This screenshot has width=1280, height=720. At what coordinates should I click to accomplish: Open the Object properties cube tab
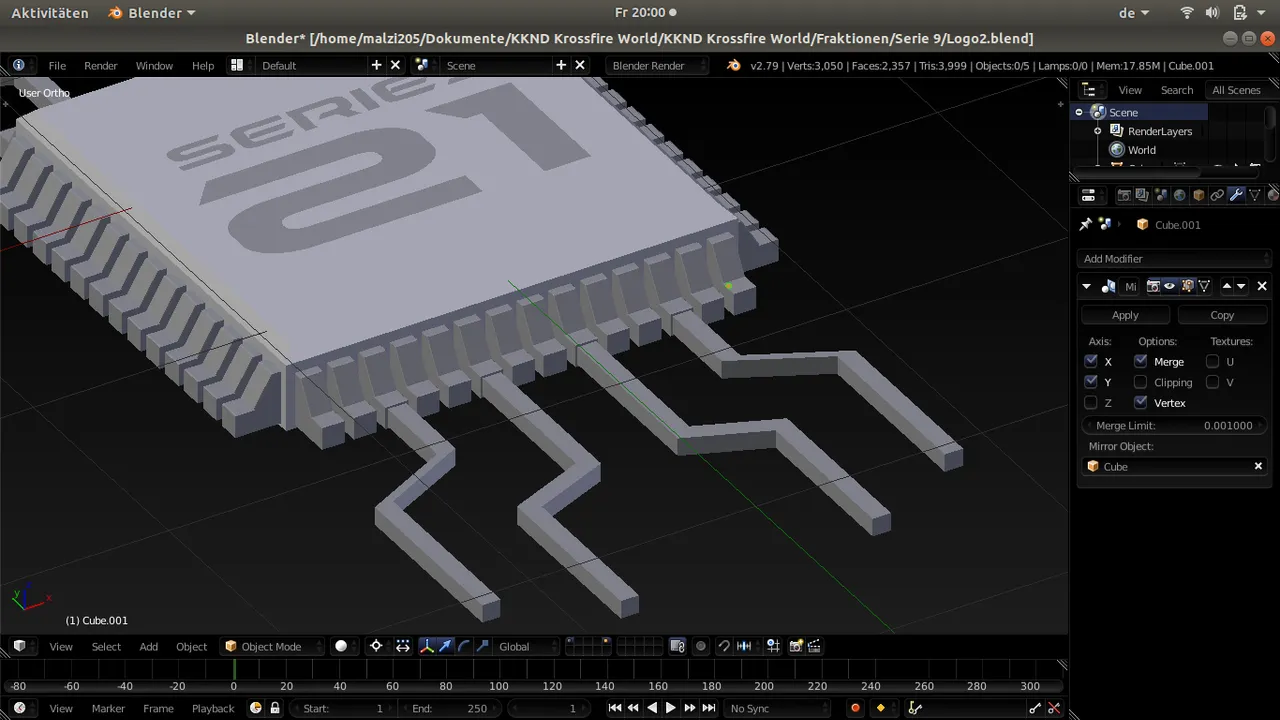coord(1199,195)
